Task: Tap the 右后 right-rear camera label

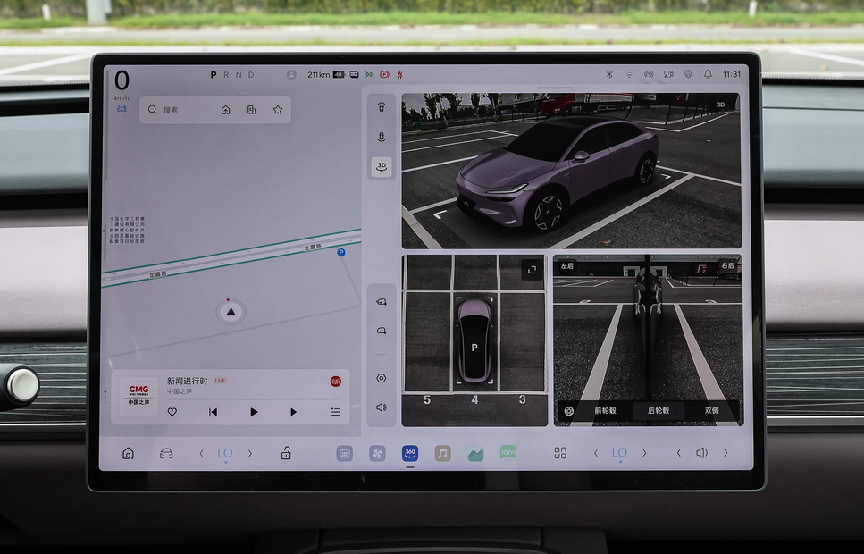Action: (x=727, y=266)
